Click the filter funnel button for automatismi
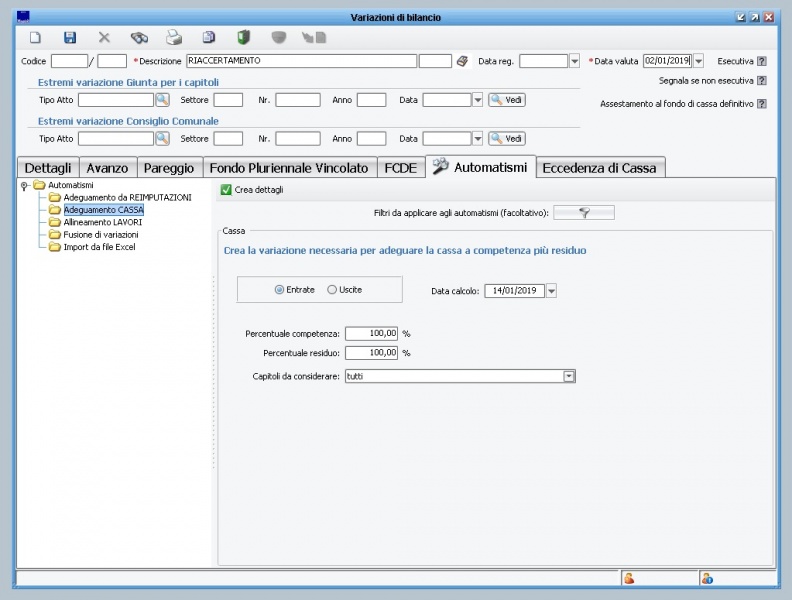This screenshot has width=792, height=600. [x=584, y=212]
